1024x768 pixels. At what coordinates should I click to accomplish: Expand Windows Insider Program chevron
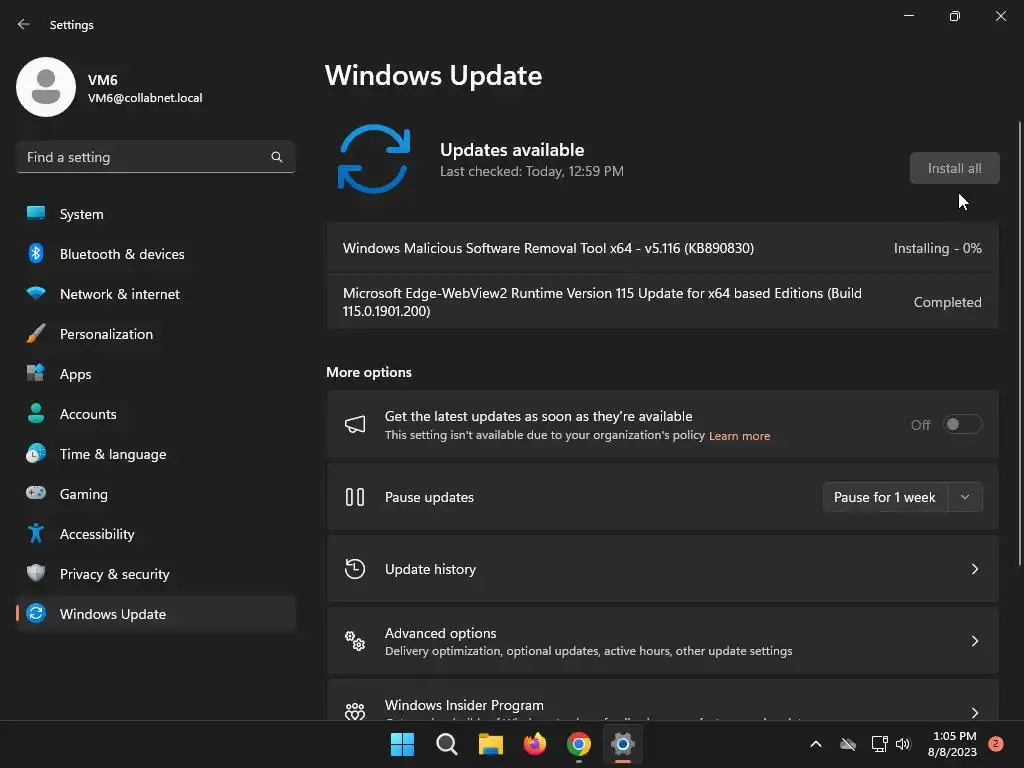coord(974,712)
